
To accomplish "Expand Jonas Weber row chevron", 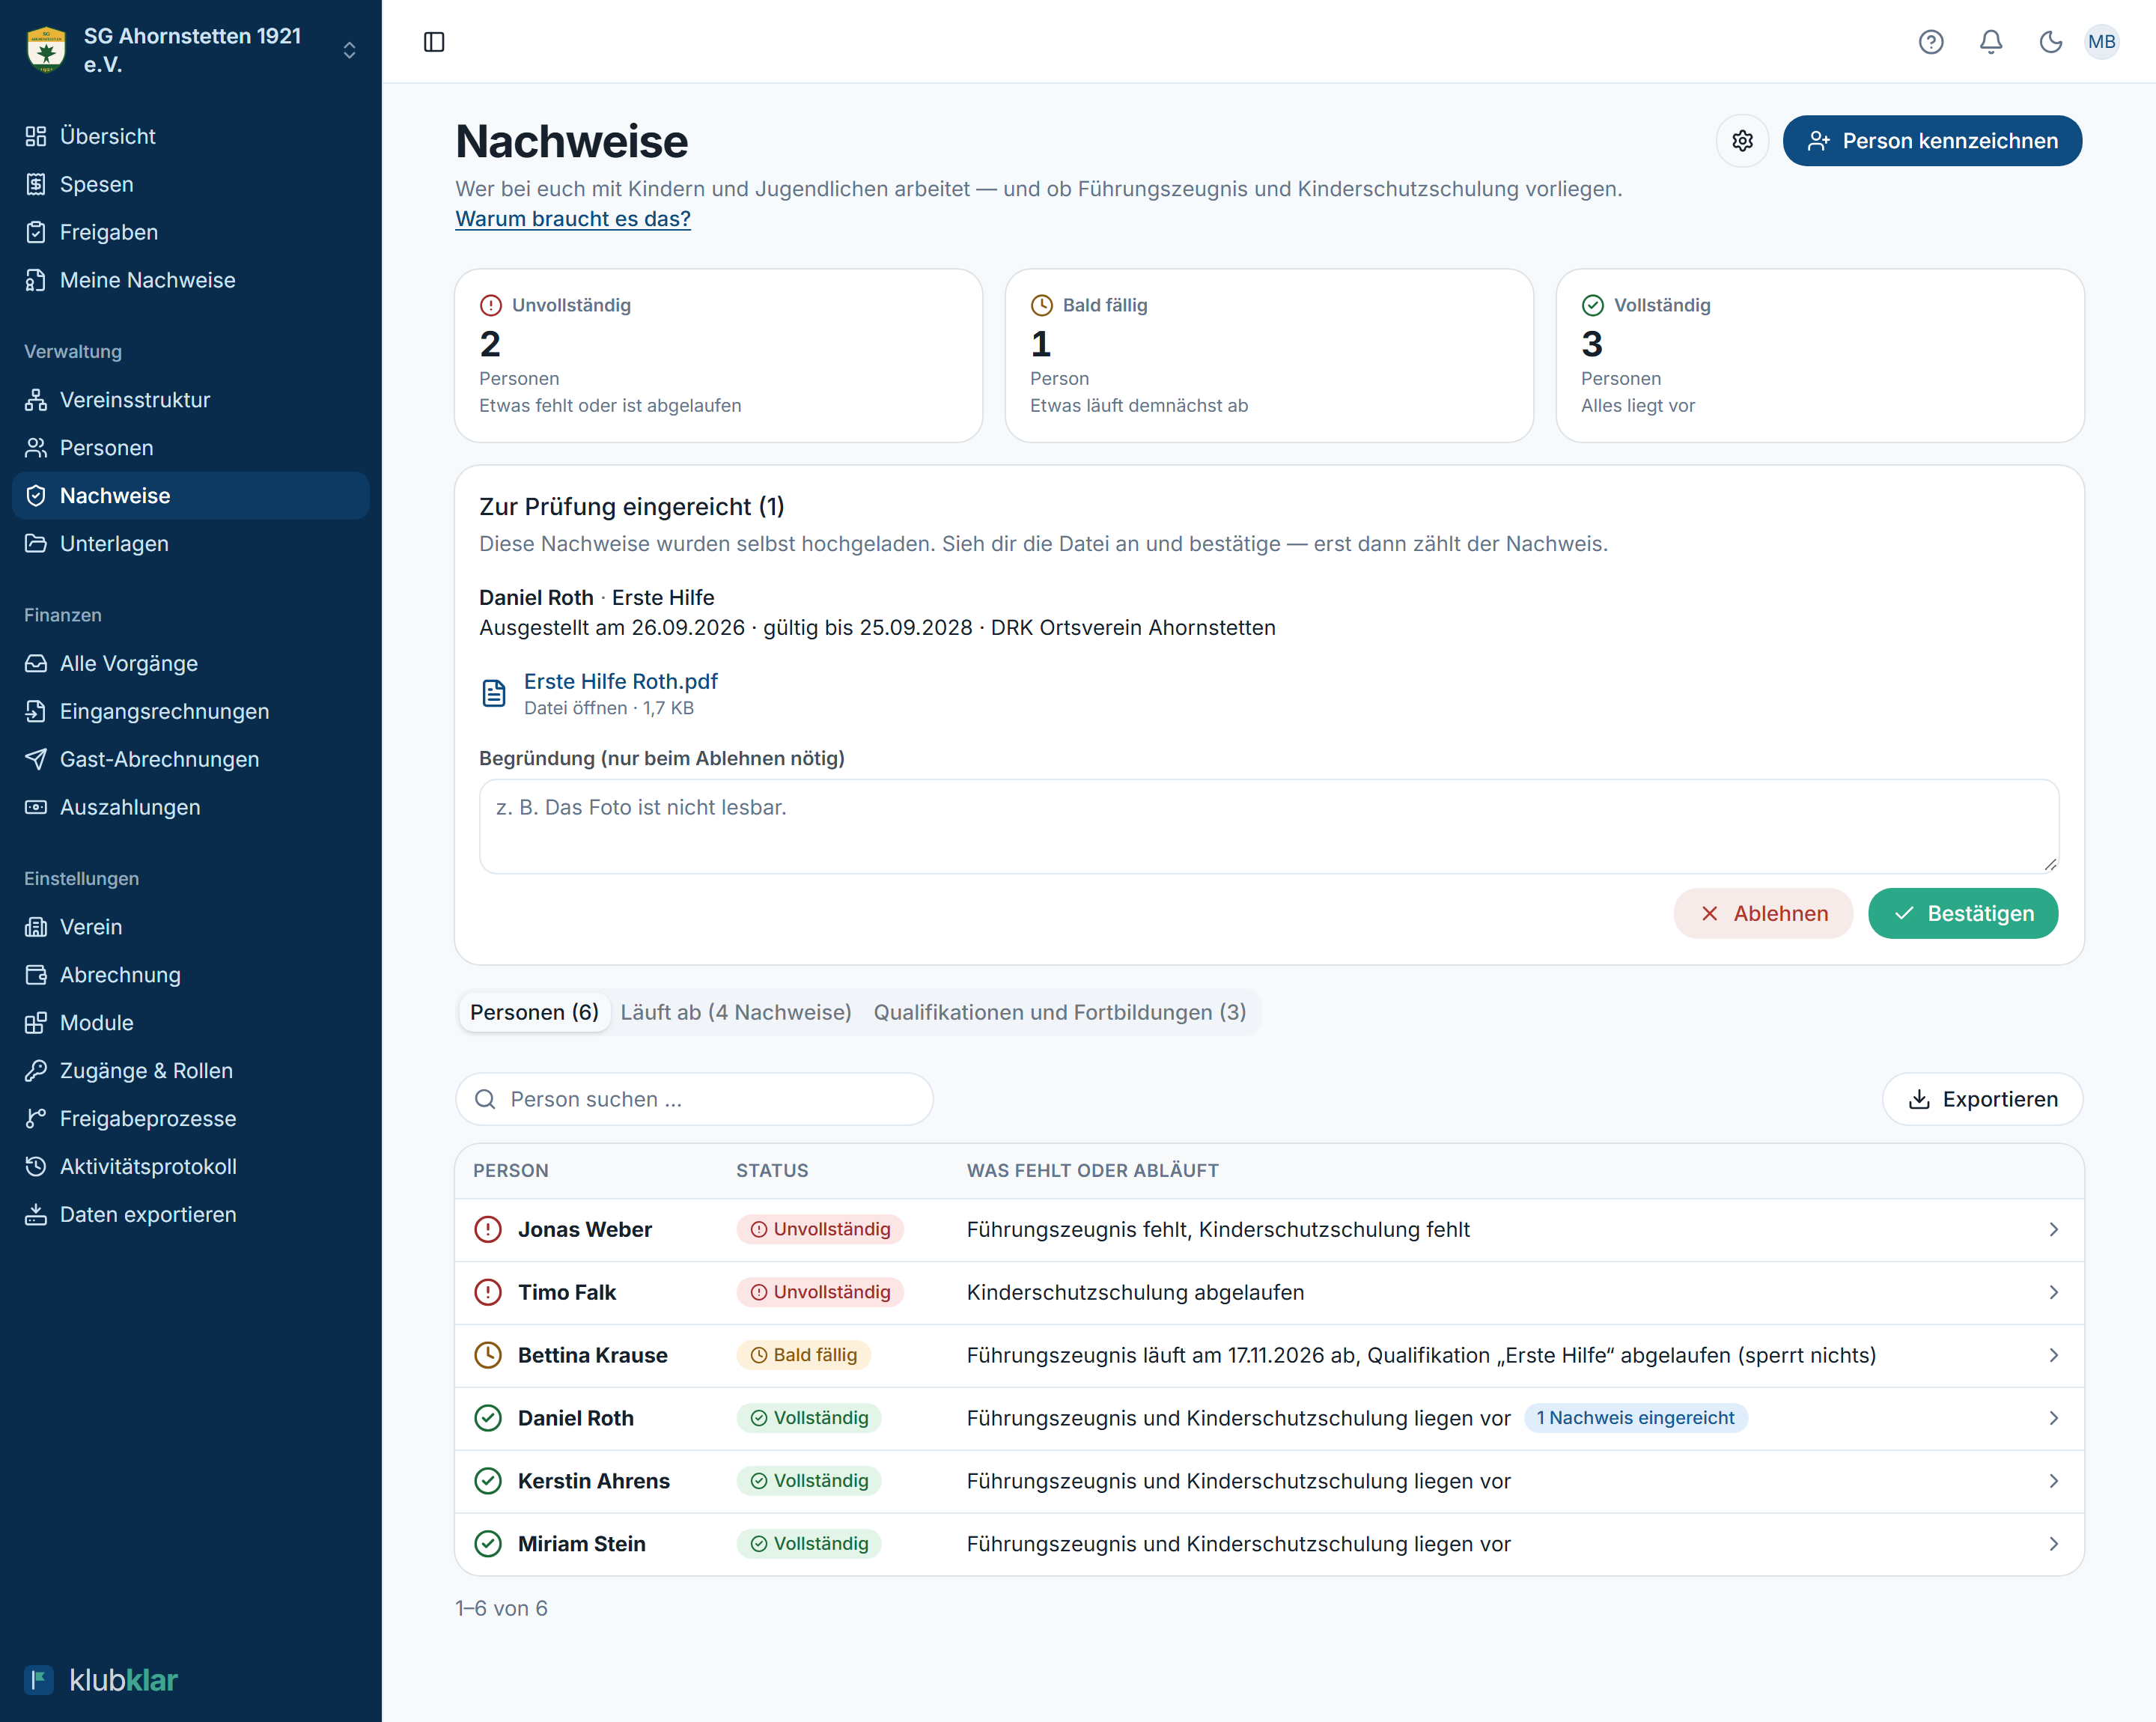I will coord(2053,1230).
